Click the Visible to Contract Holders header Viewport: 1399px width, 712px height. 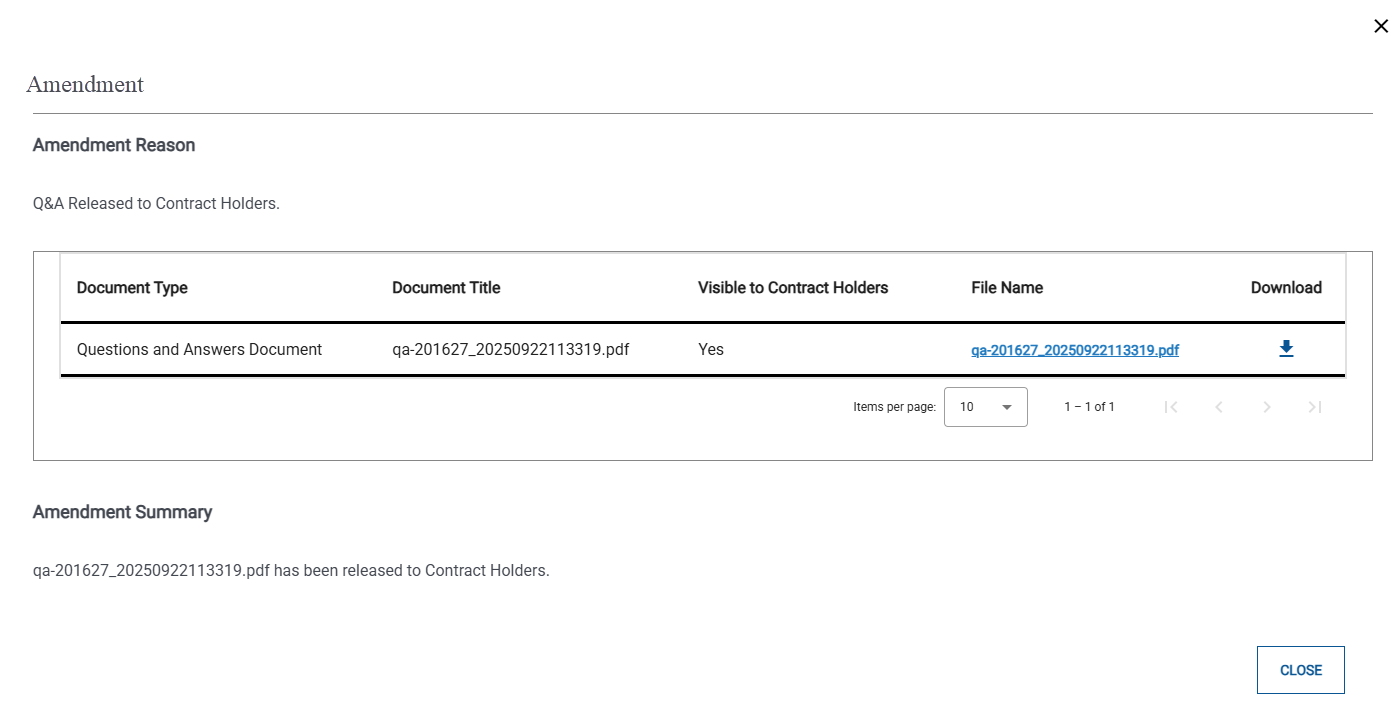792,287
